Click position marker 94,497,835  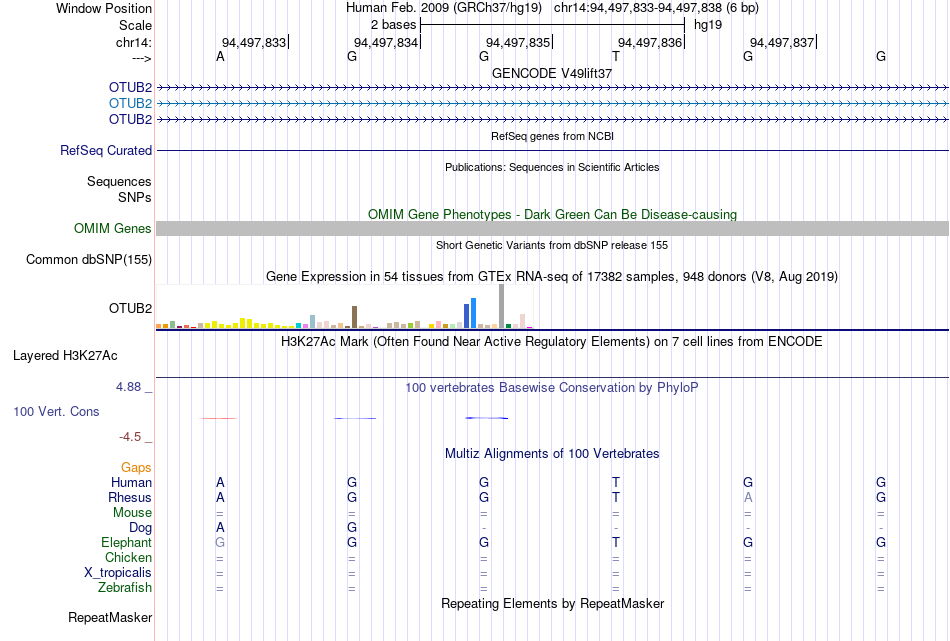click(x=518, y=42)
